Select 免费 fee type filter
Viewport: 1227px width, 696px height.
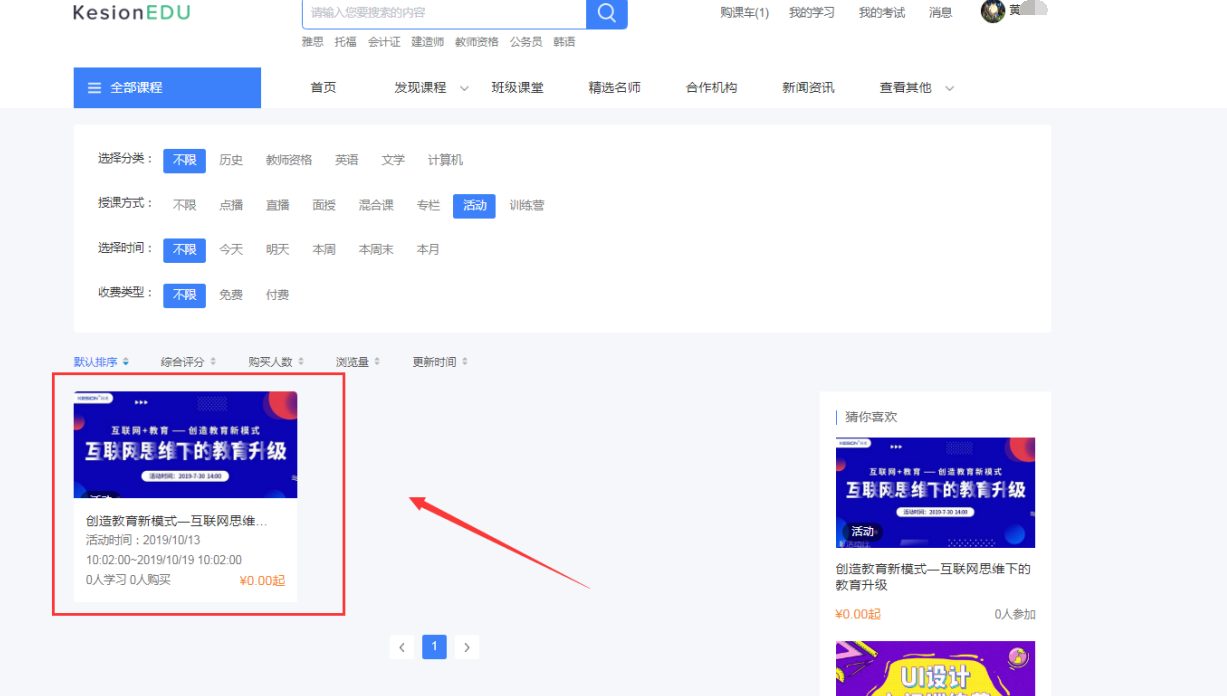[x=231, y=295]
